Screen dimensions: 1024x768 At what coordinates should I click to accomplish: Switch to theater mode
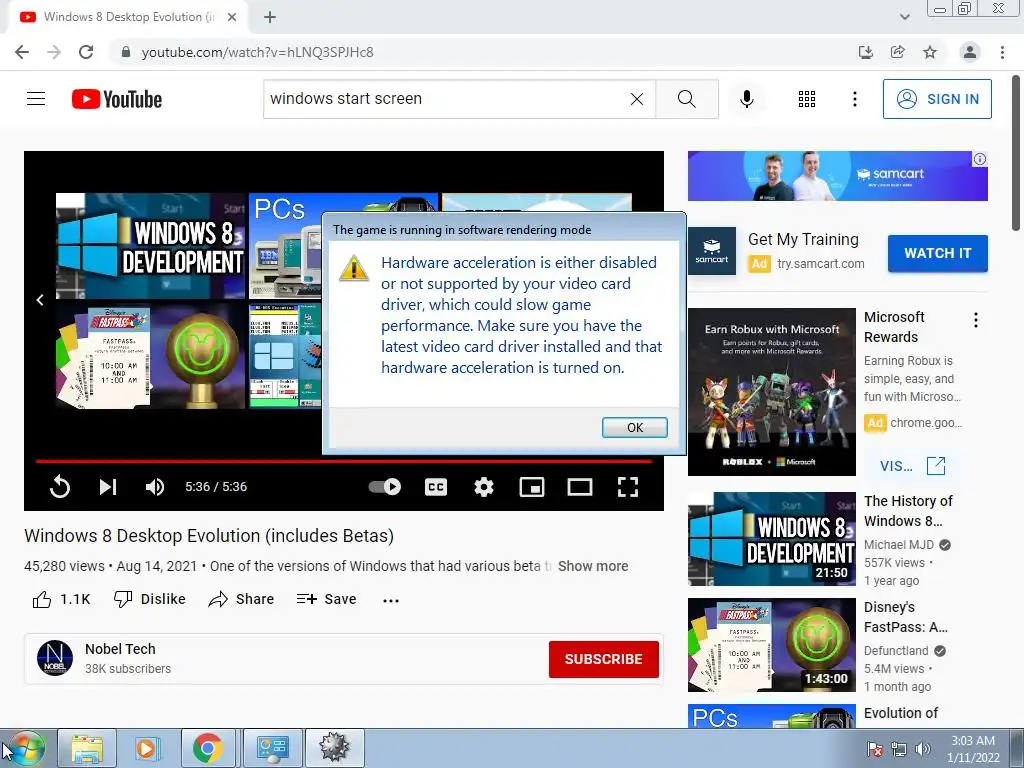point(580,487)
